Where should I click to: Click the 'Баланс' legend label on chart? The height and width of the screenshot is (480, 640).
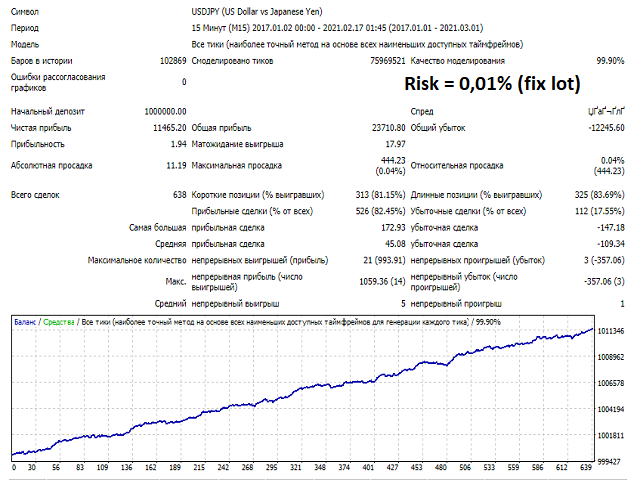click(27, 322)
